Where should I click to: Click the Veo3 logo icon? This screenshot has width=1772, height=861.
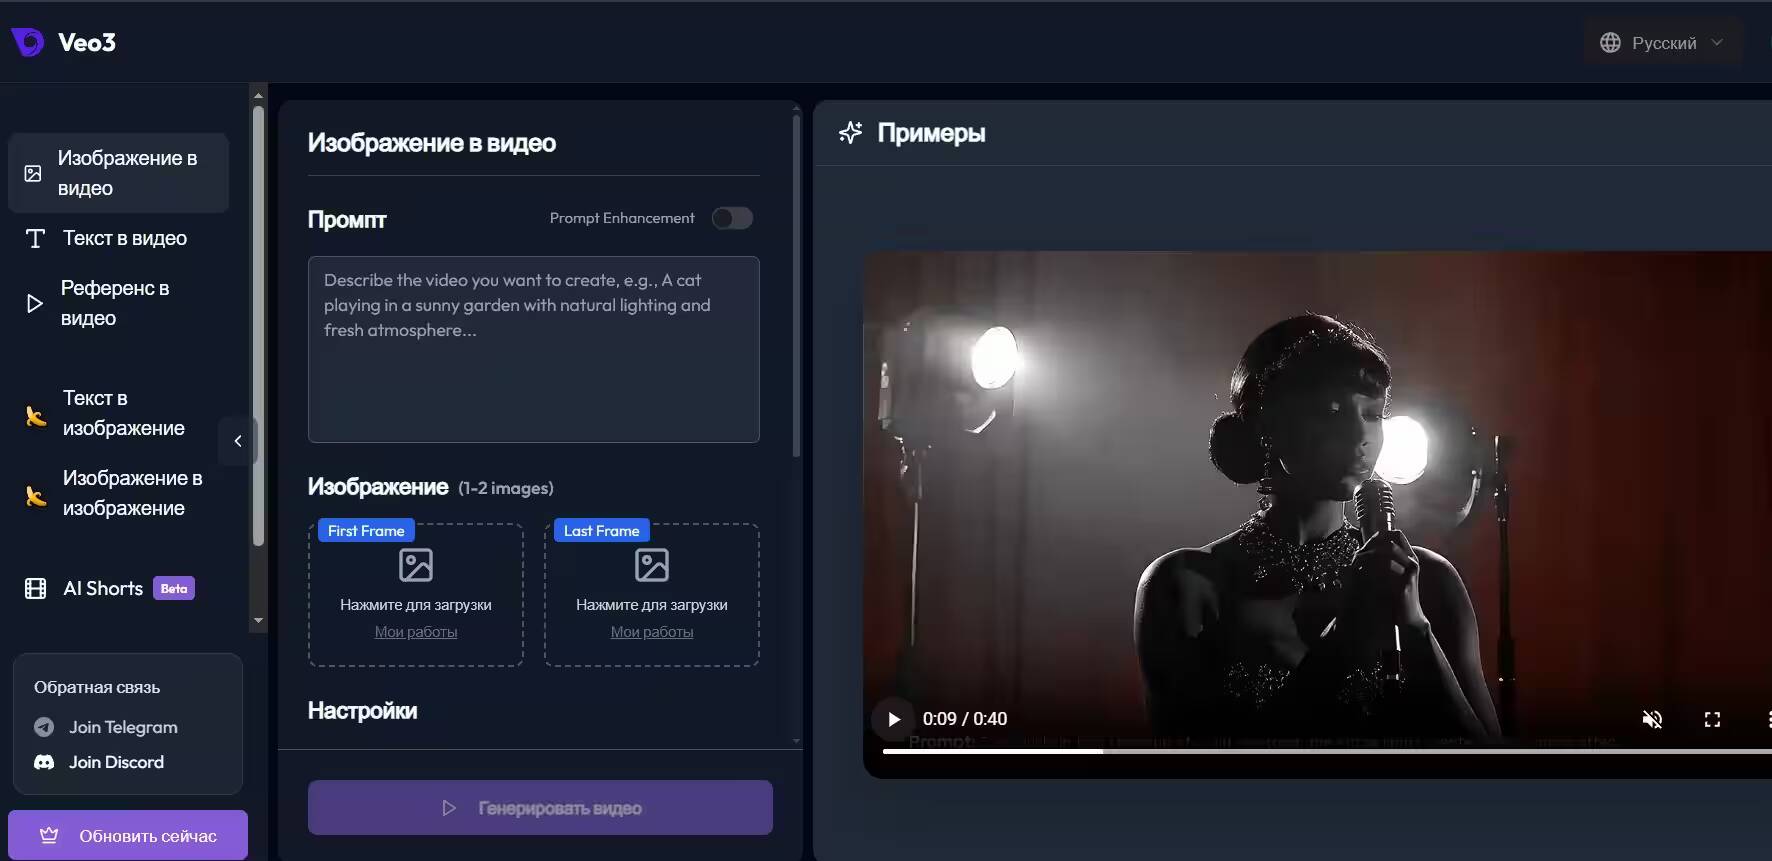[27, 42]
